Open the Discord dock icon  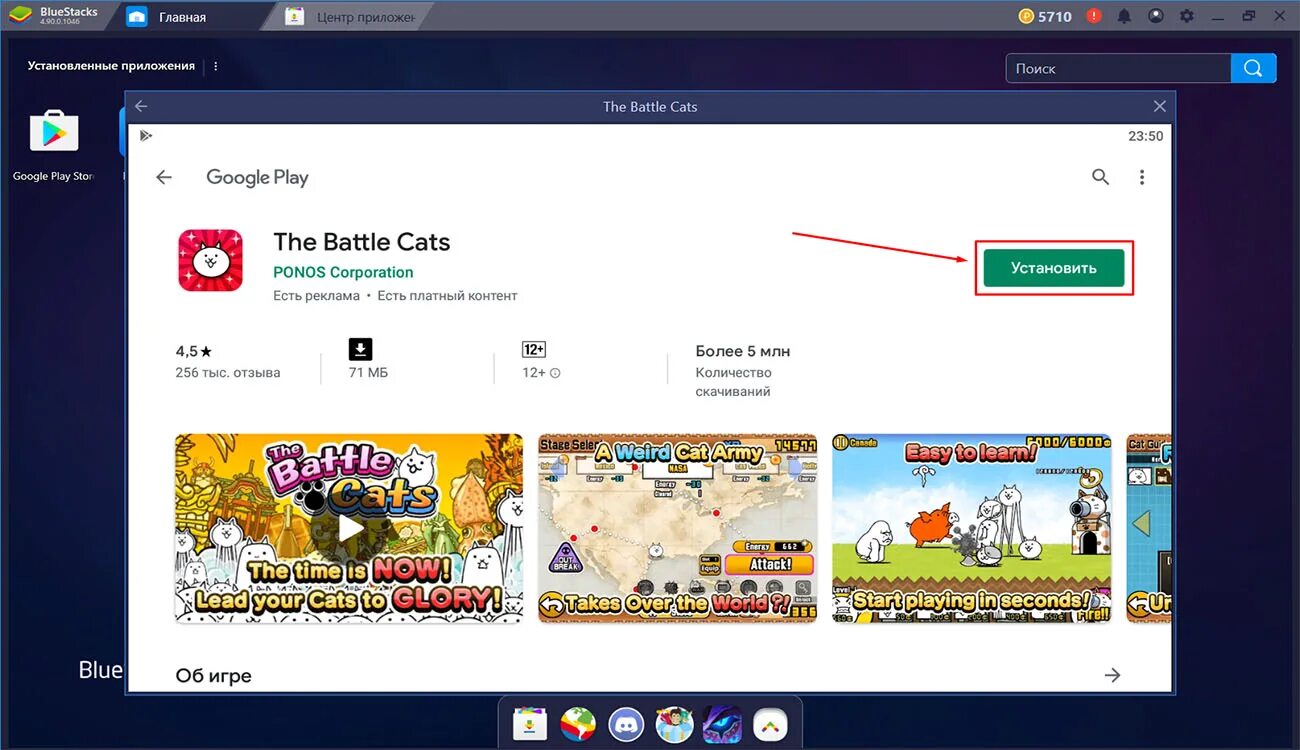pyautogui.click(x=626, y=723)
